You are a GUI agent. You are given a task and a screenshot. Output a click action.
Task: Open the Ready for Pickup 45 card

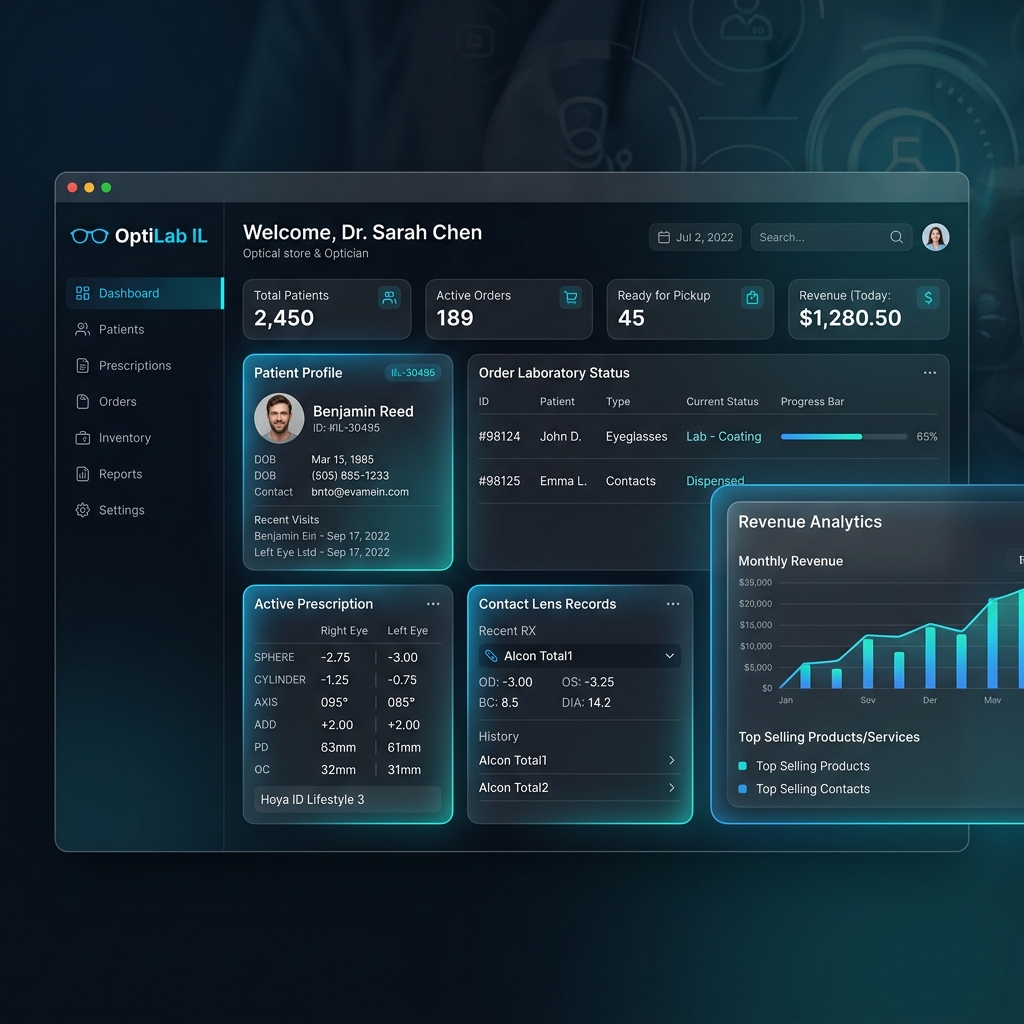coord(690,310)
